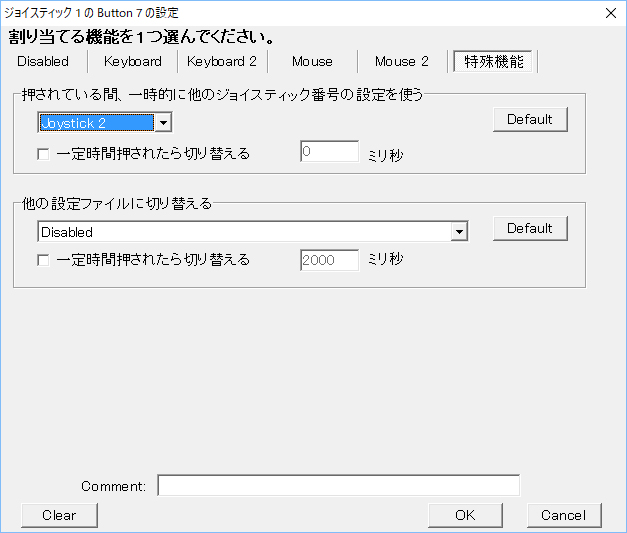Open the Keyboard tab
Screen dimensions: 627x533
[x=133, y=62]
